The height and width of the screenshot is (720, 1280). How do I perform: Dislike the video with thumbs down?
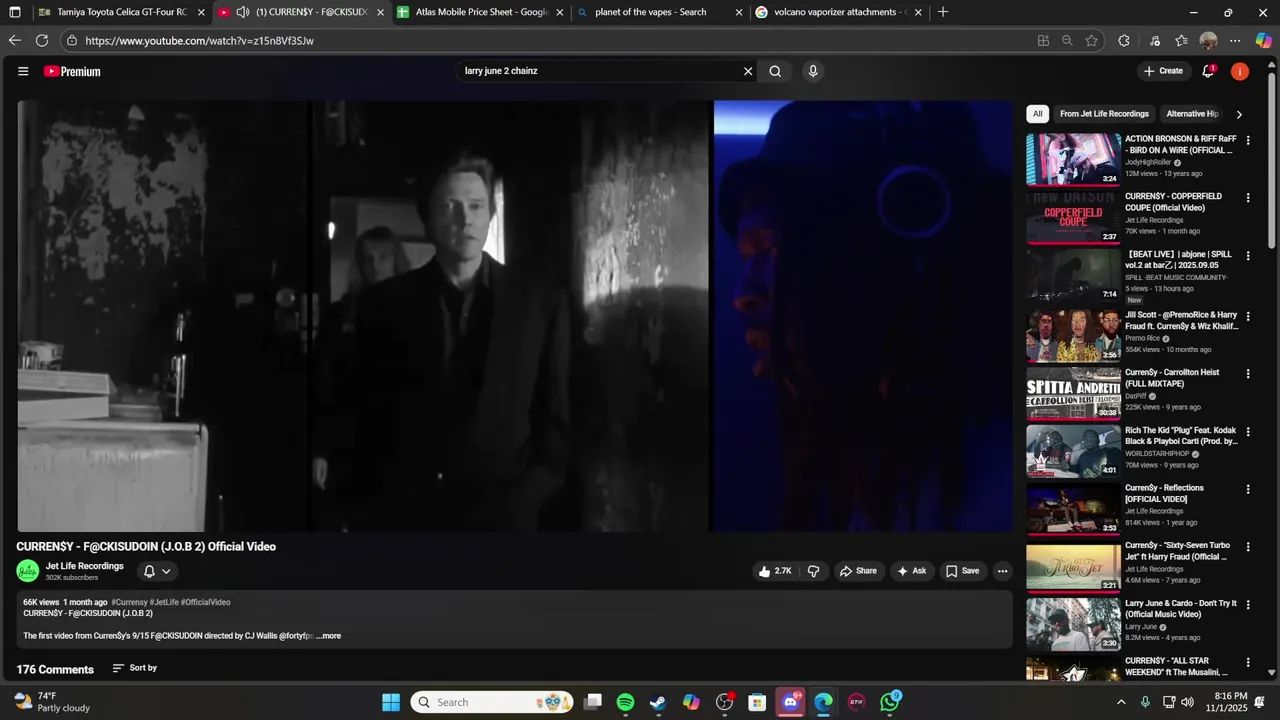point(813,571)
